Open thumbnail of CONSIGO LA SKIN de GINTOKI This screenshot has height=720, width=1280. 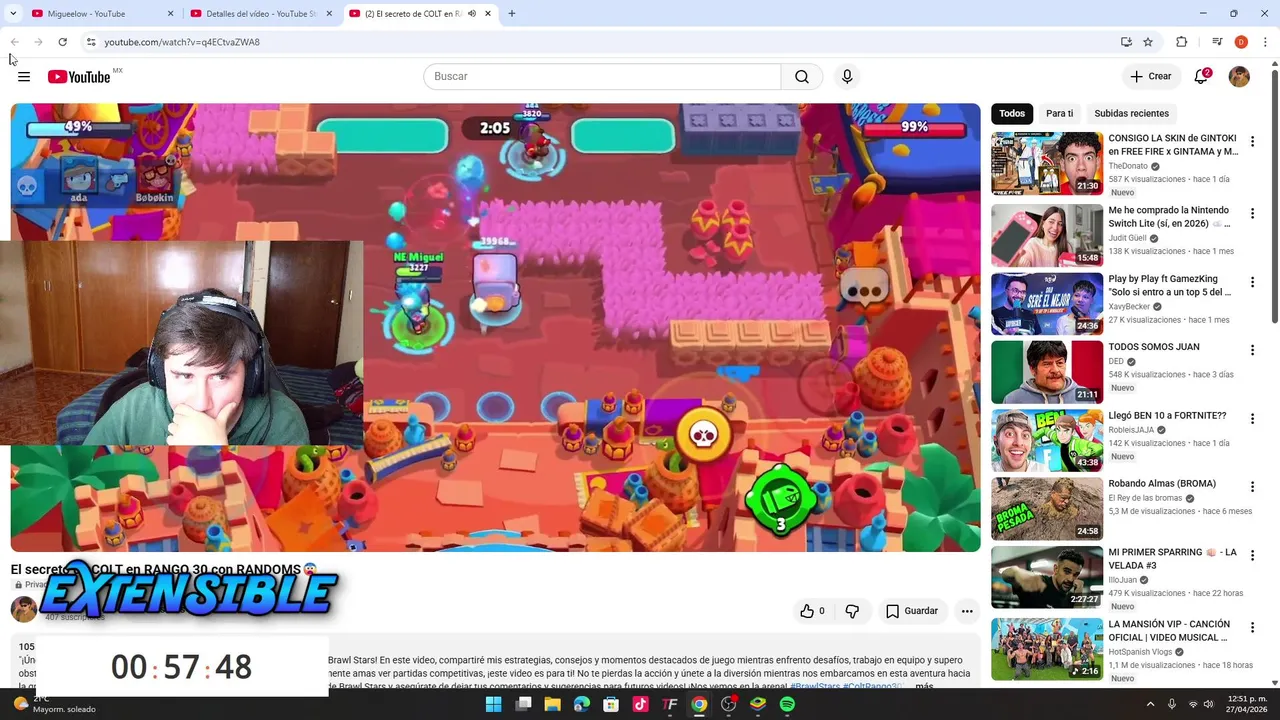click(1047, 163)
